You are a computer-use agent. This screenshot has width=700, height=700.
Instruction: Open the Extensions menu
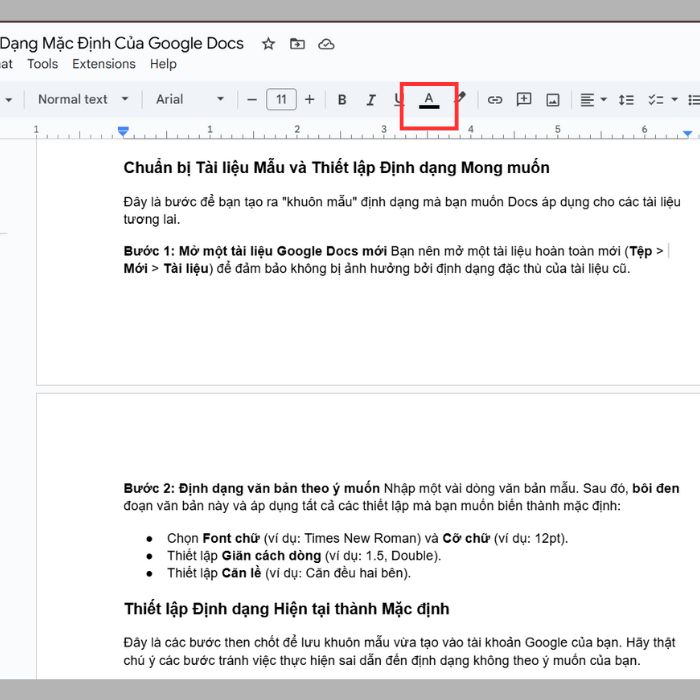(104, 64)
